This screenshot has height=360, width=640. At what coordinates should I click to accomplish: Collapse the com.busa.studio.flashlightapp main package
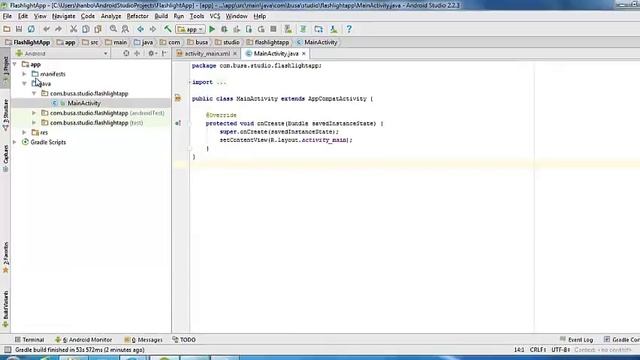[x=34, y=93]
